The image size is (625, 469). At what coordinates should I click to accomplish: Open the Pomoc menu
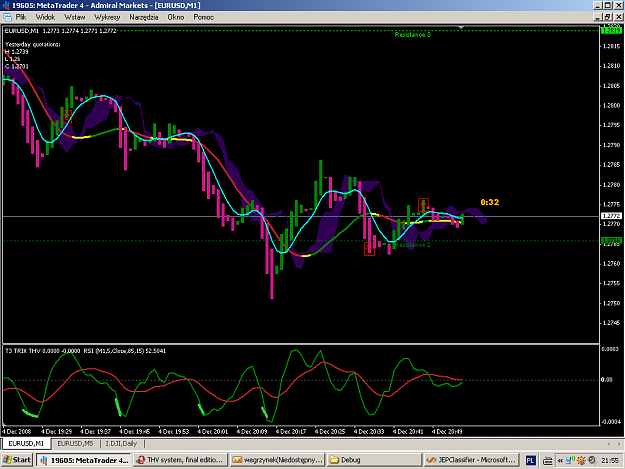click(x=203, y=17)
